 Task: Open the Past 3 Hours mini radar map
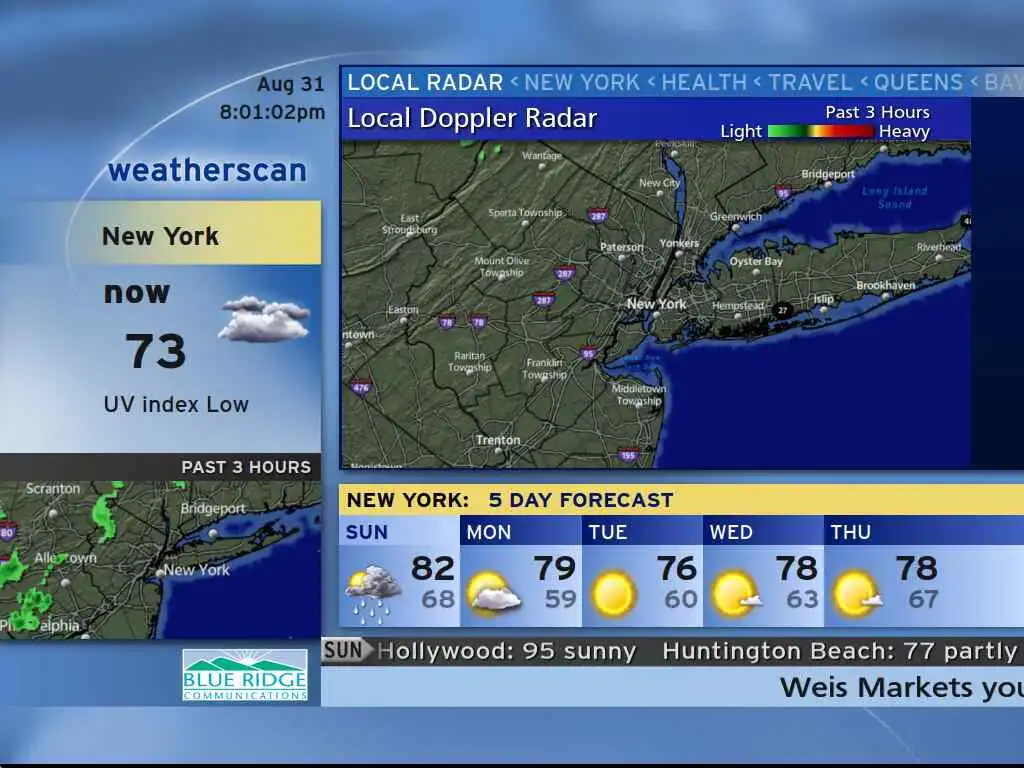click(160, 560)
